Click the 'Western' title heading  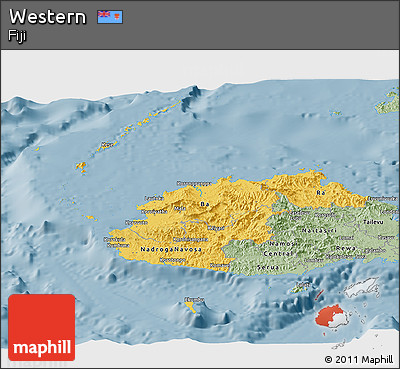[48, 17]
